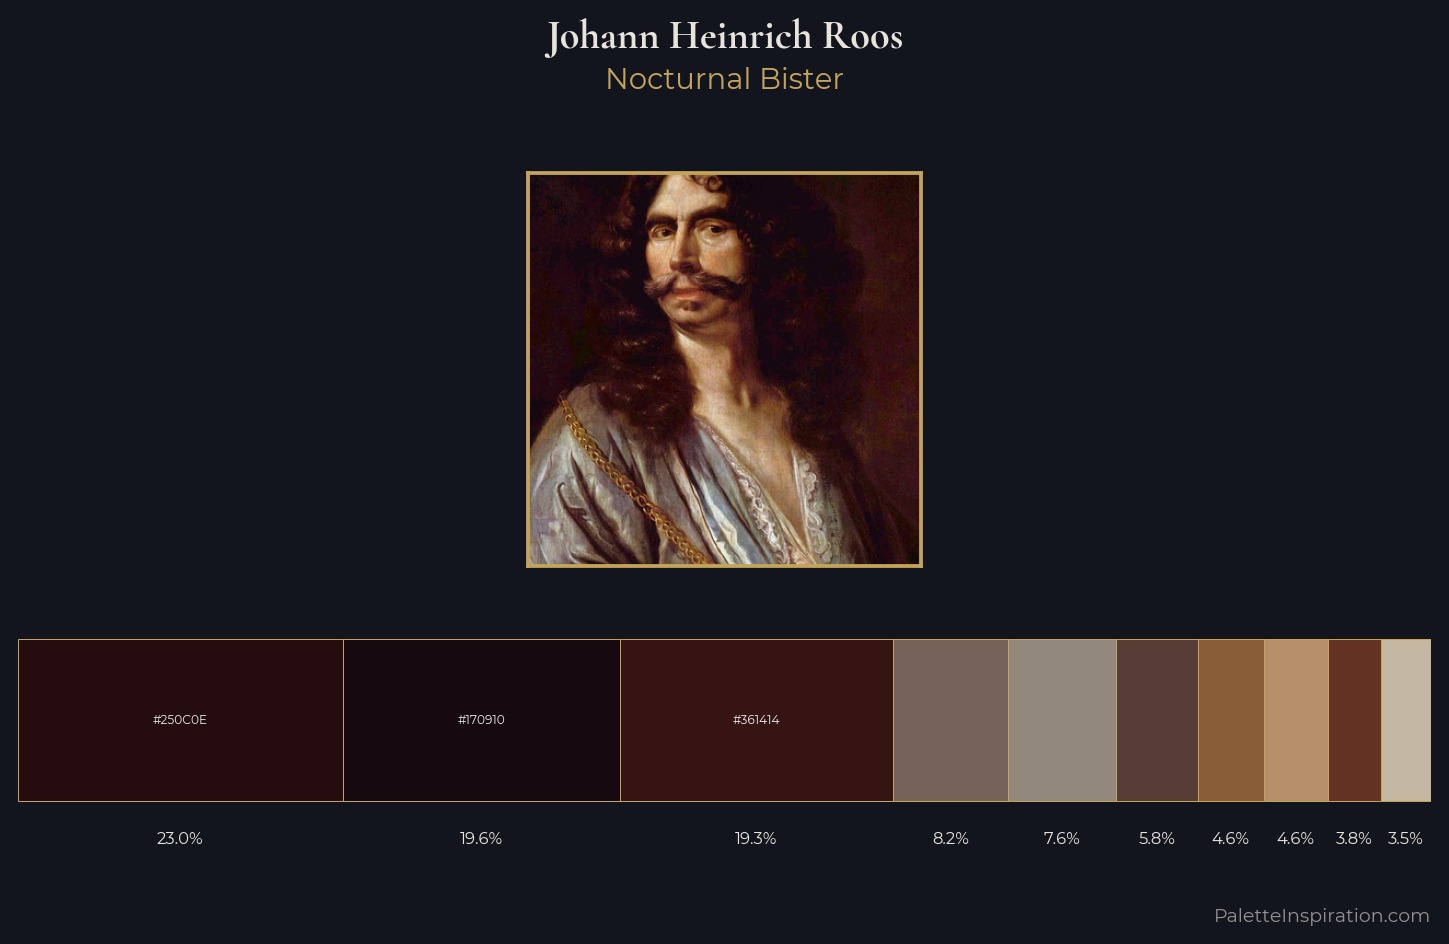Choose the 4.6% light tan swatch

(1296, 720)
